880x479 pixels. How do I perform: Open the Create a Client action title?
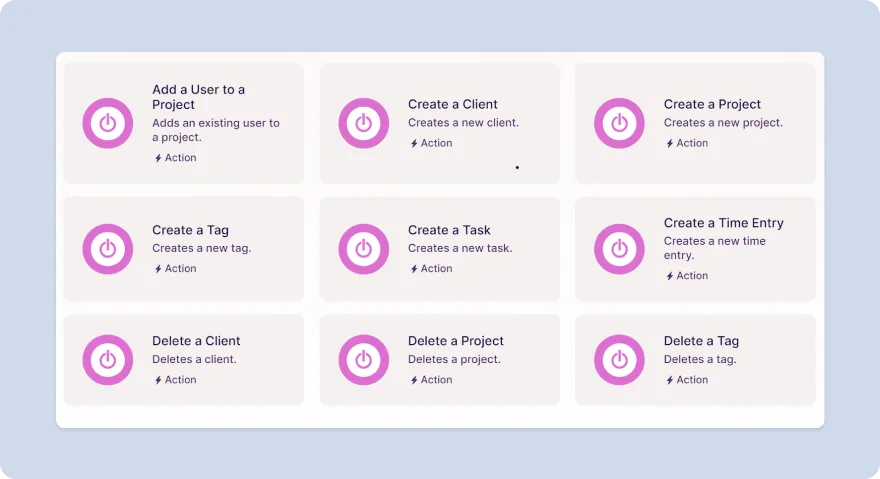click(x=452, y=104)
